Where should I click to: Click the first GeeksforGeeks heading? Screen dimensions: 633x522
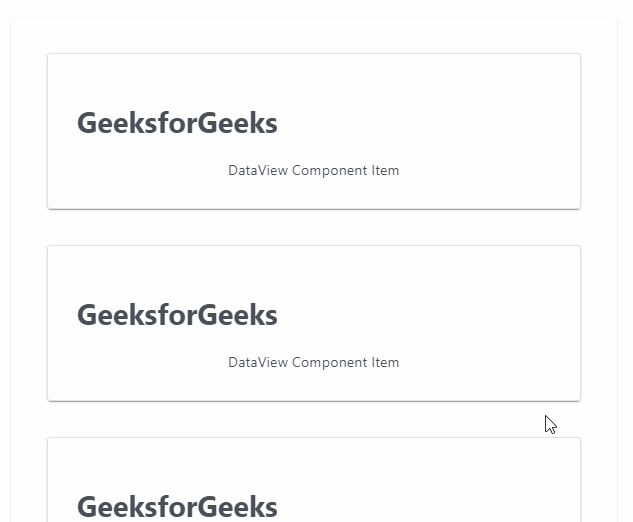pos(177,123)
